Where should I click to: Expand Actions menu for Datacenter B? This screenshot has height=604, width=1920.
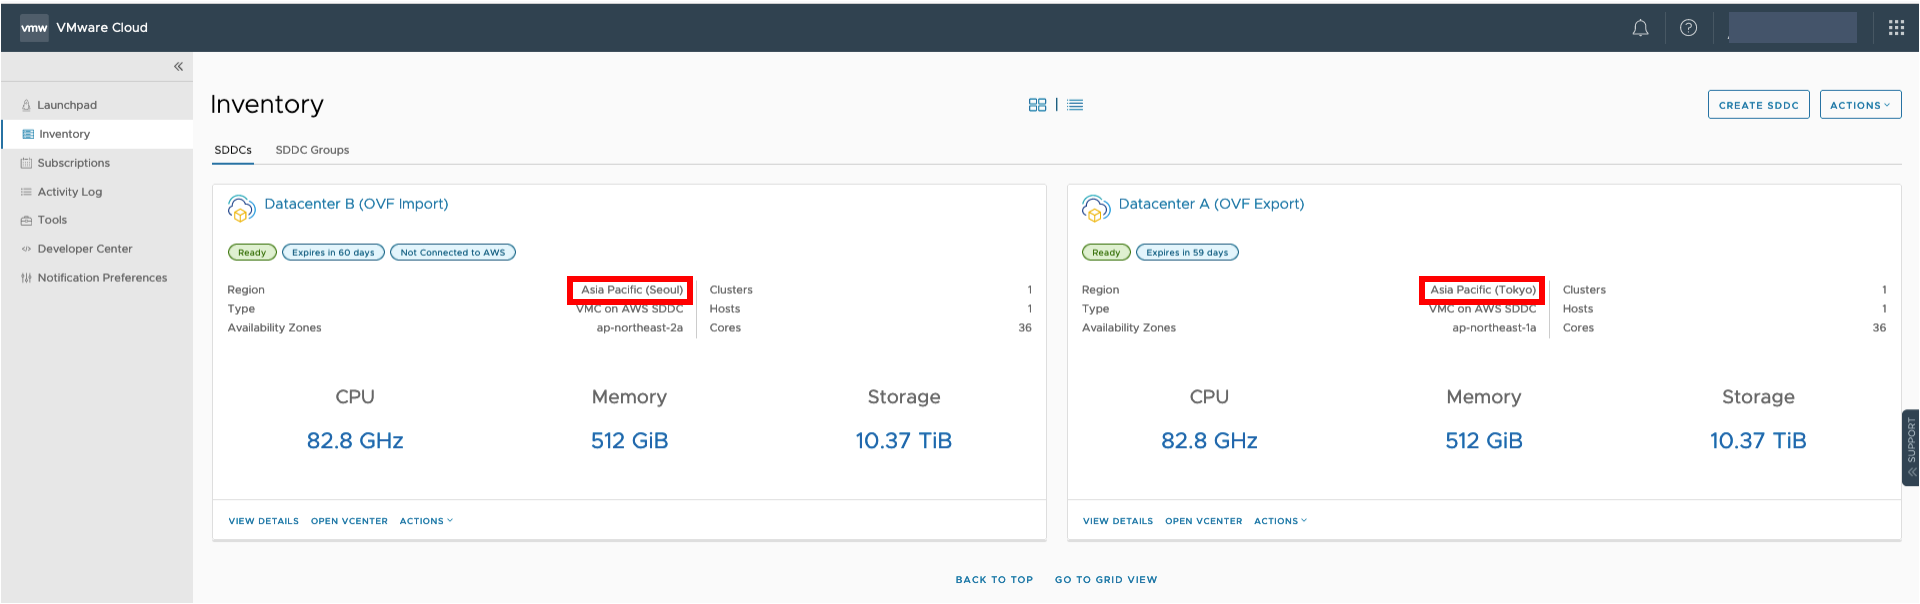(426, 521)
